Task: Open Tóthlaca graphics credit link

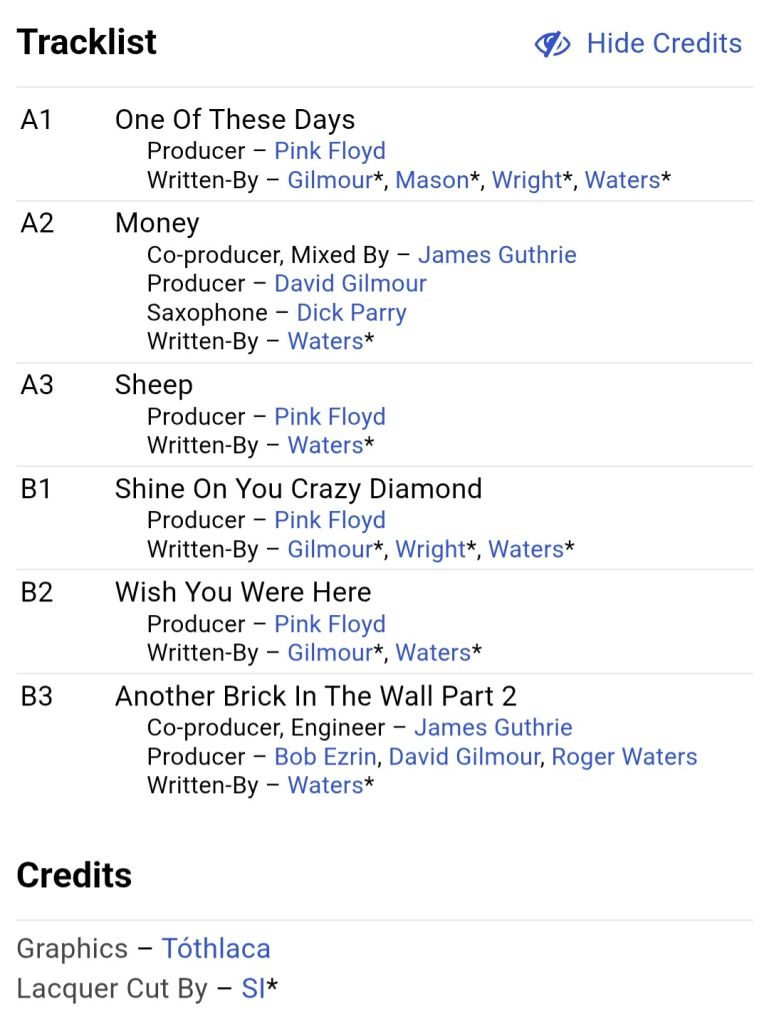Action: pos(215,948)
